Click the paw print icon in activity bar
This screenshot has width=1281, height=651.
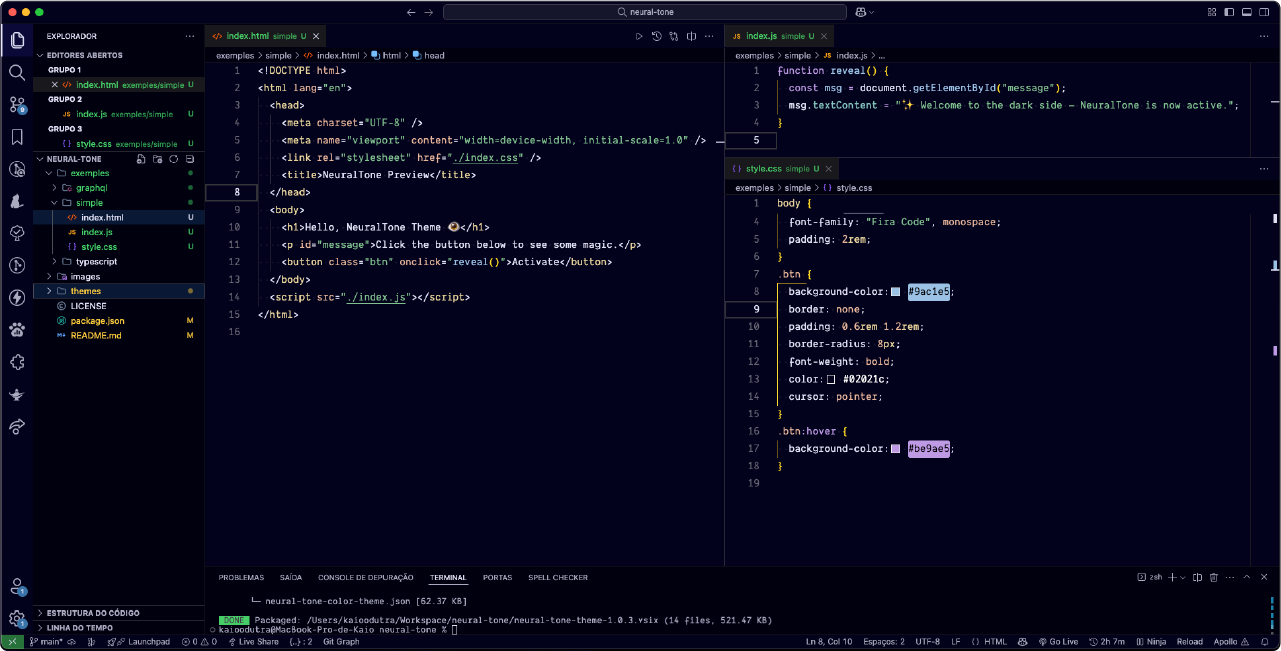(x=17, y=329)
